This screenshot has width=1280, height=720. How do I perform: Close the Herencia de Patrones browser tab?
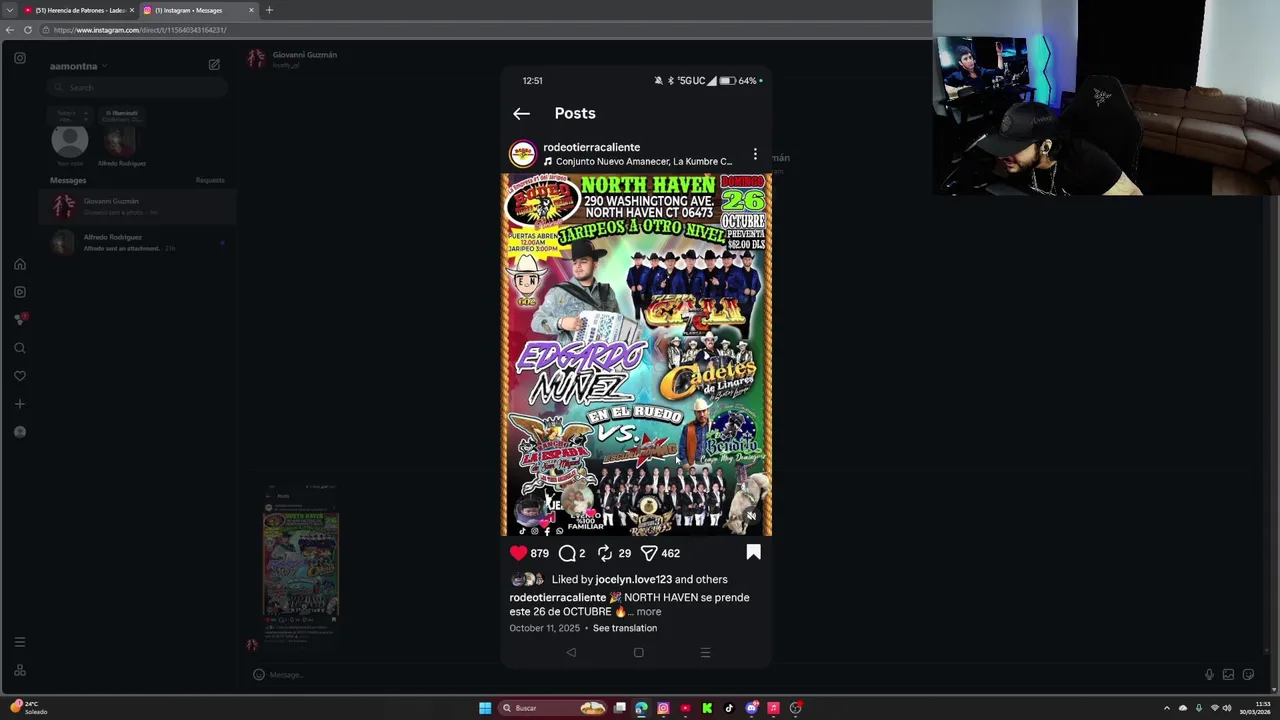coord(131,10)
